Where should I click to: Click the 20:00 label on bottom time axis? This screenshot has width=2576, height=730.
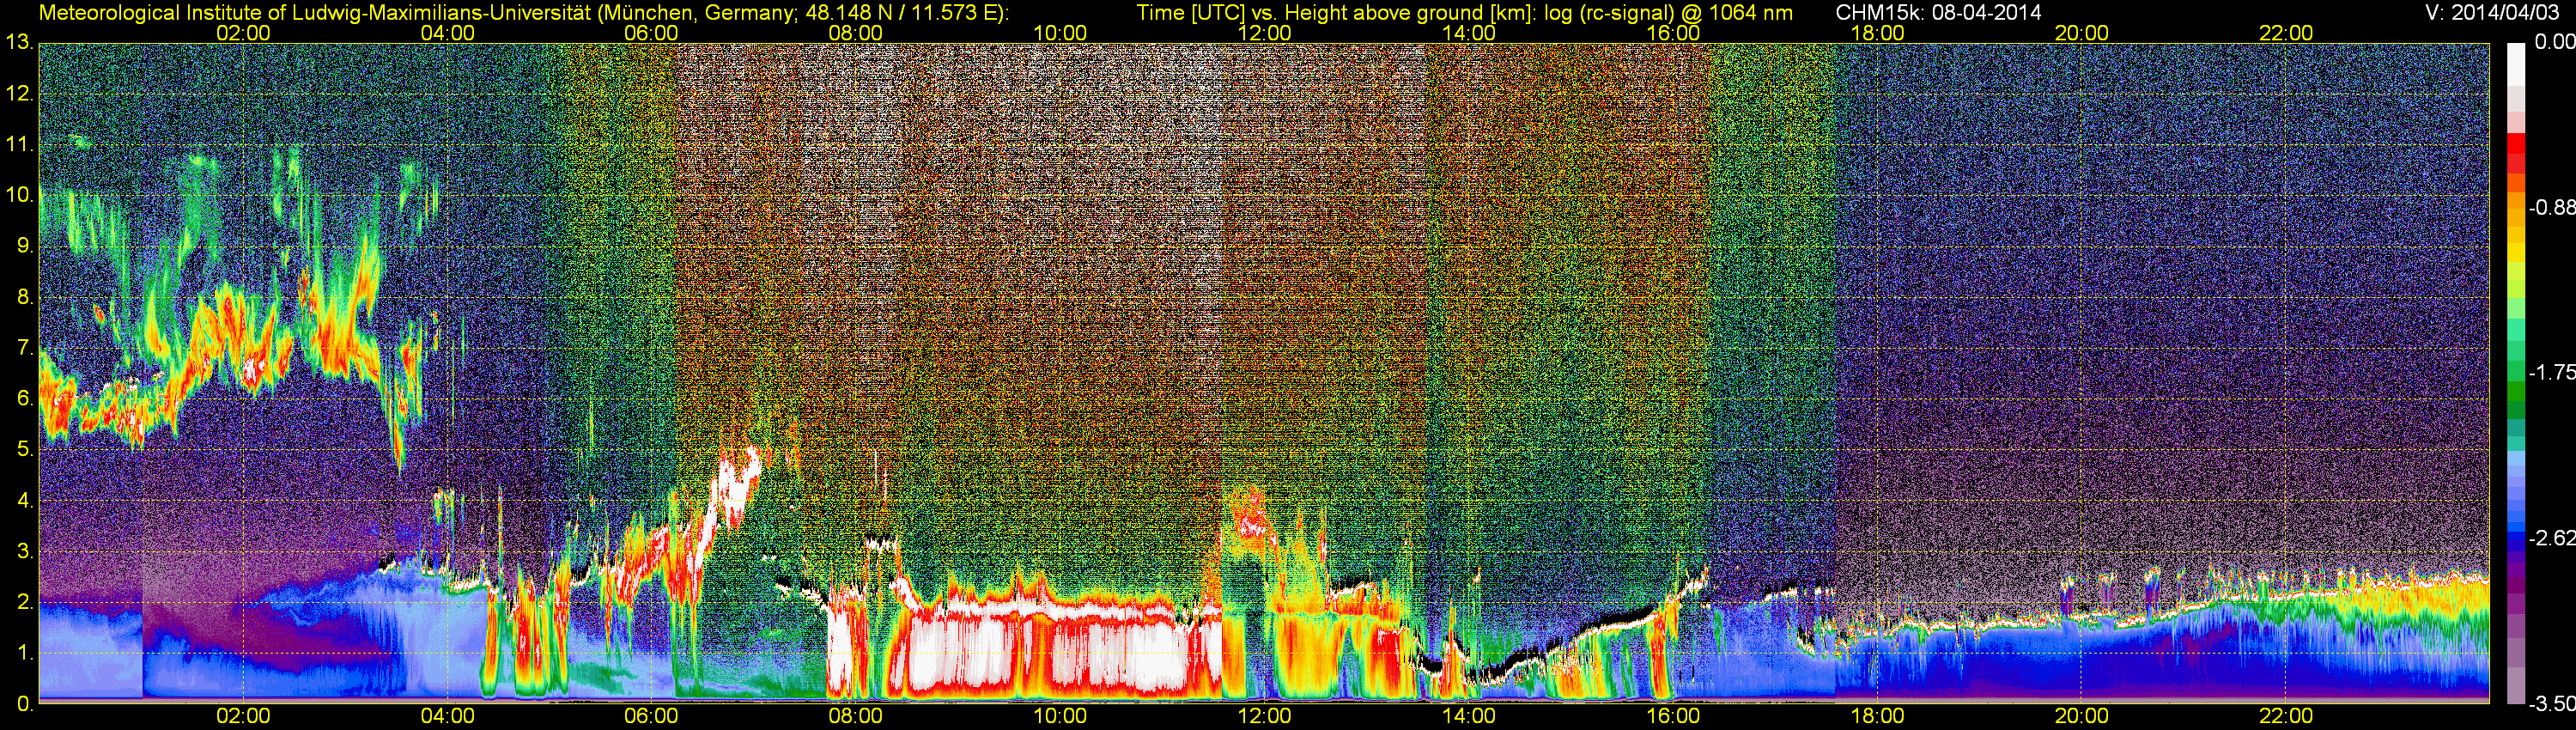(x=2081, y=716)
